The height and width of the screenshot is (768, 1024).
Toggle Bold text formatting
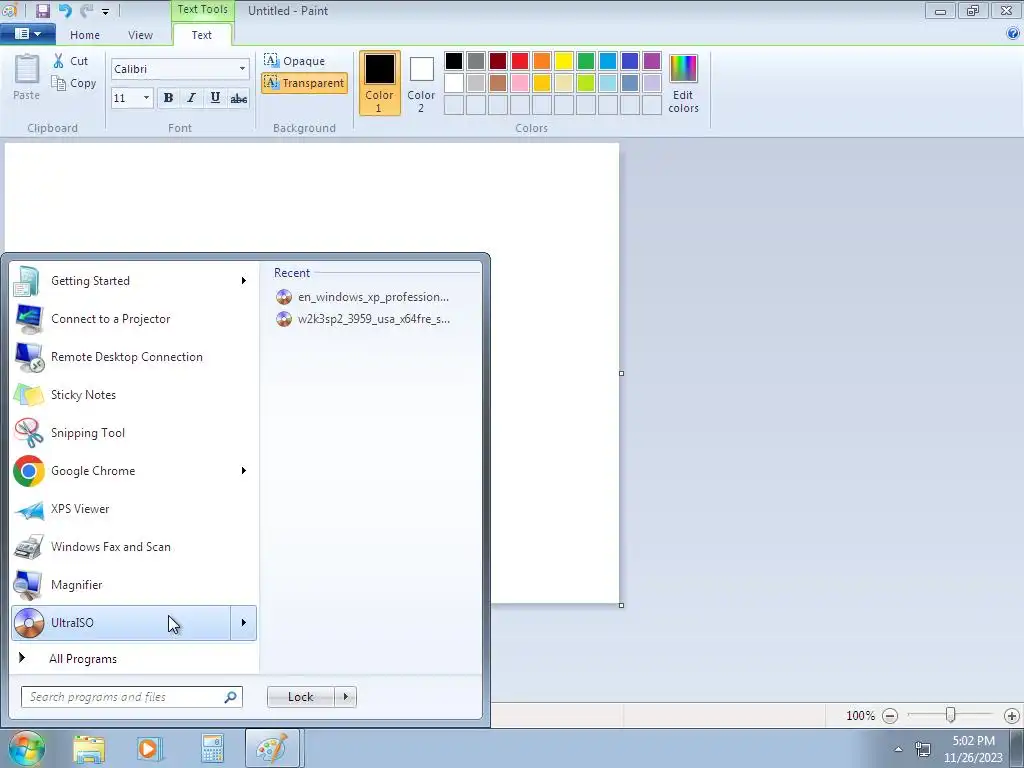168,98
